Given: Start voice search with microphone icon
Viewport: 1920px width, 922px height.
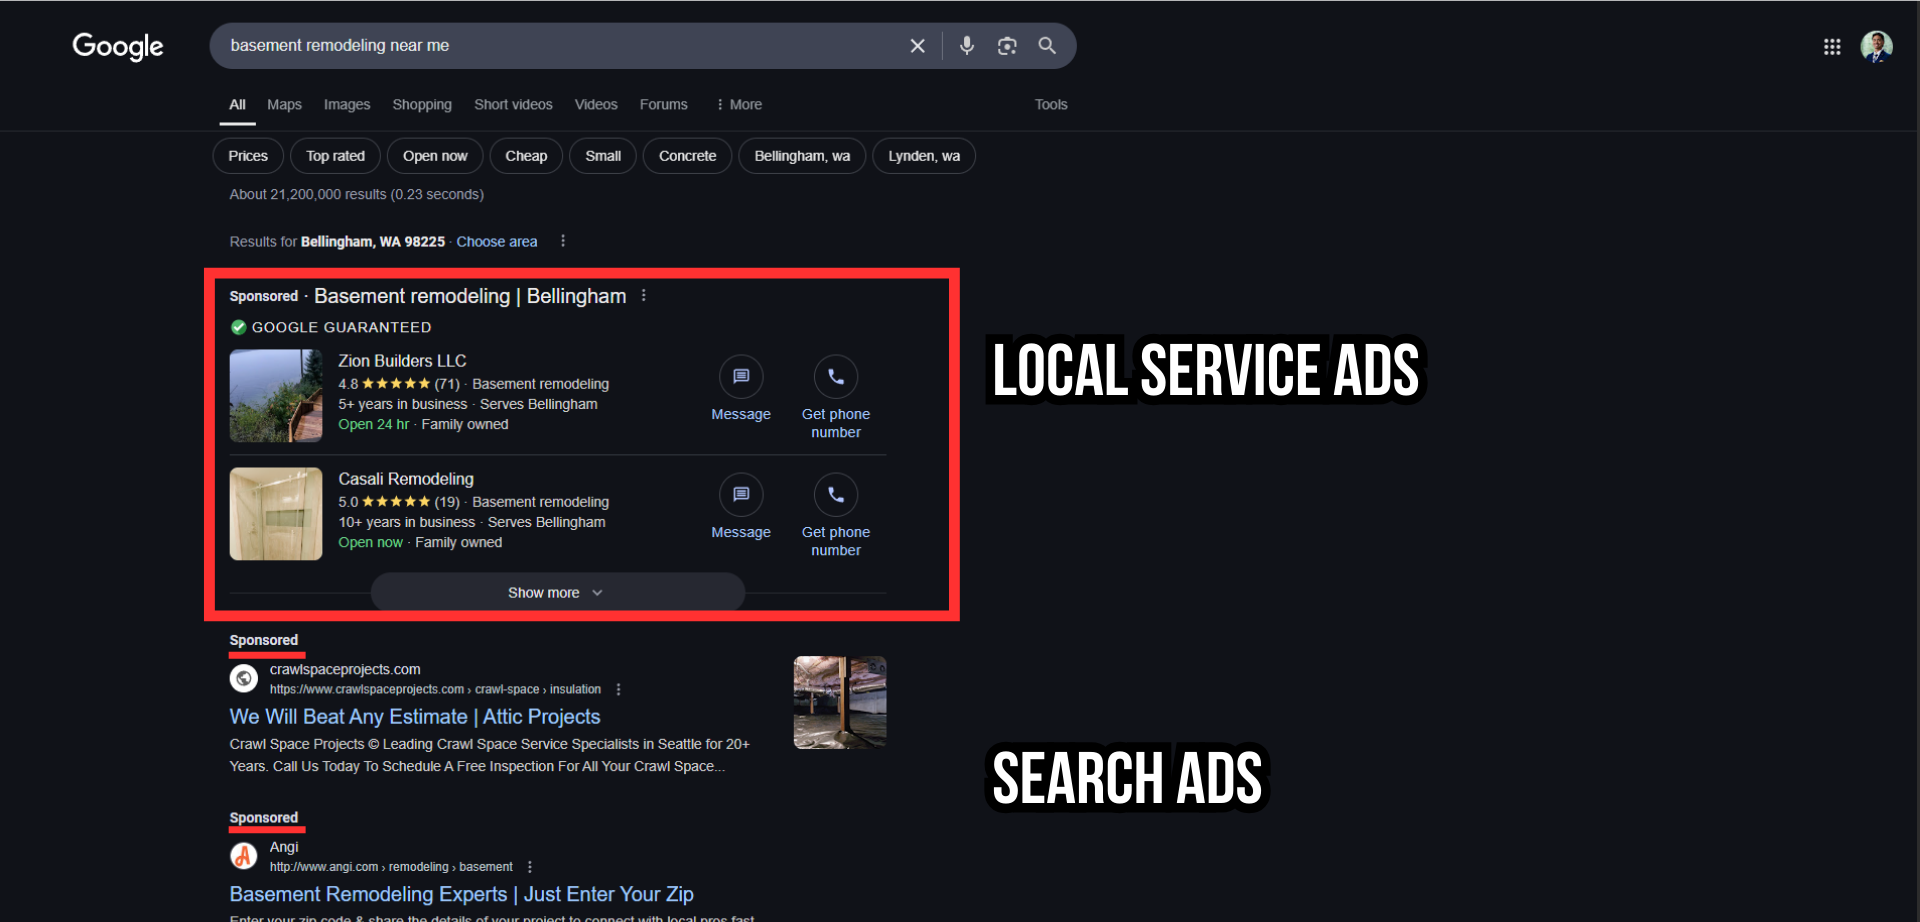Looking at the screenshot, I should click(x=966, y=46).
